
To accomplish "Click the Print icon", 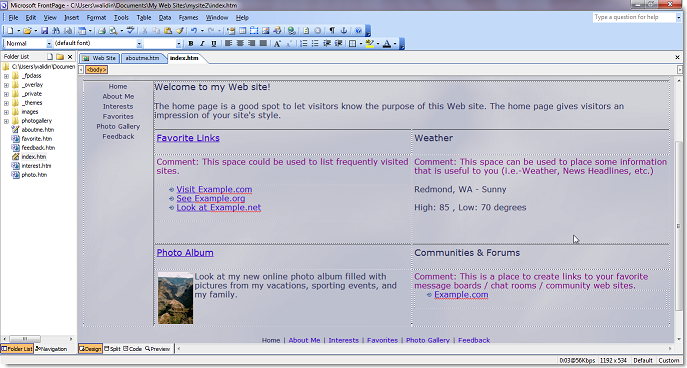I will [x=102, y=31].
